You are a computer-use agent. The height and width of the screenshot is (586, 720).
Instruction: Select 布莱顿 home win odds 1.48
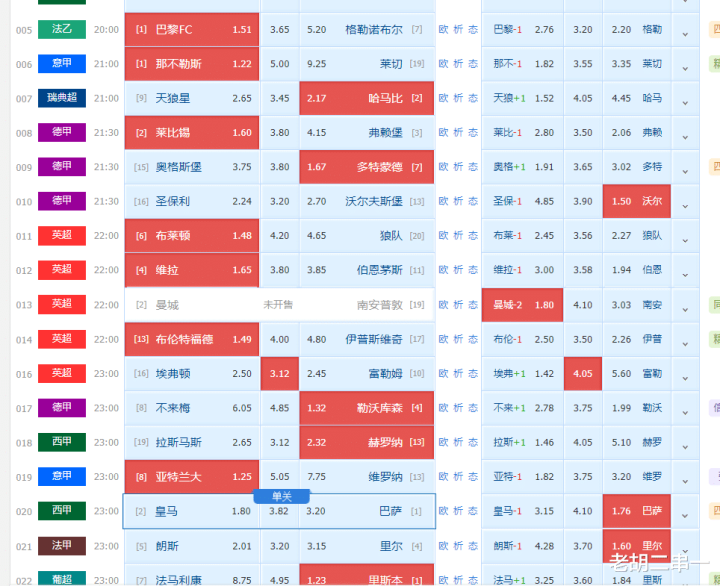192,236
